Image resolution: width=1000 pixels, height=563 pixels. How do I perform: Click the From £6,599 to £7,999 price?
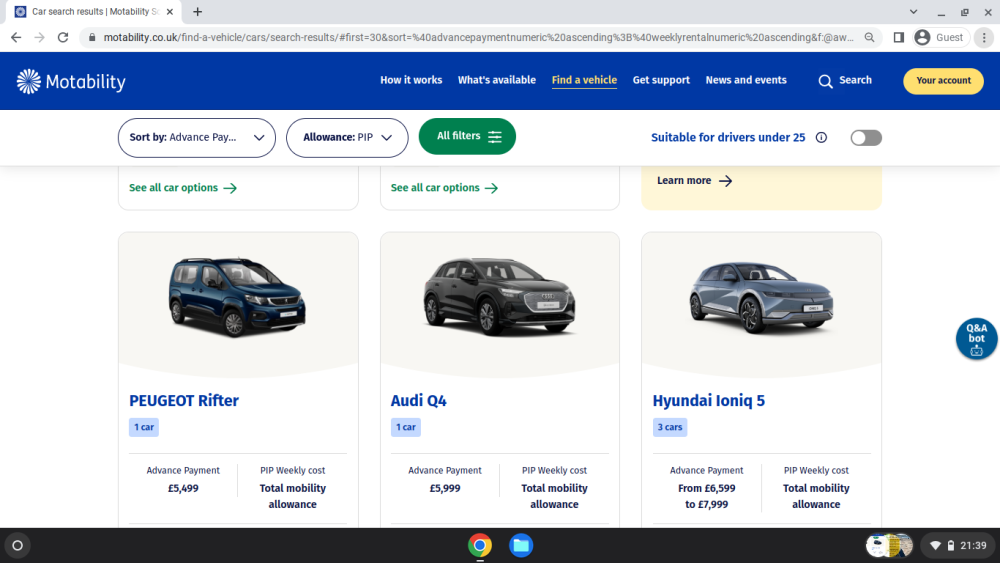point(707,496)
